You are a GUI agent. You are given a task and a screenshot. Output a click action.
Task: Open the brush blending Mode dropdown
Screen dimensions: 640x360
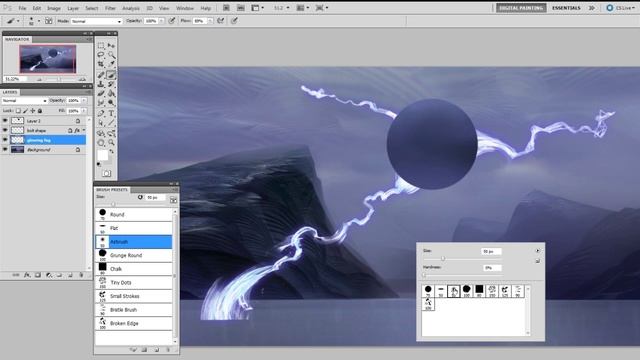(x=97, y=21)
